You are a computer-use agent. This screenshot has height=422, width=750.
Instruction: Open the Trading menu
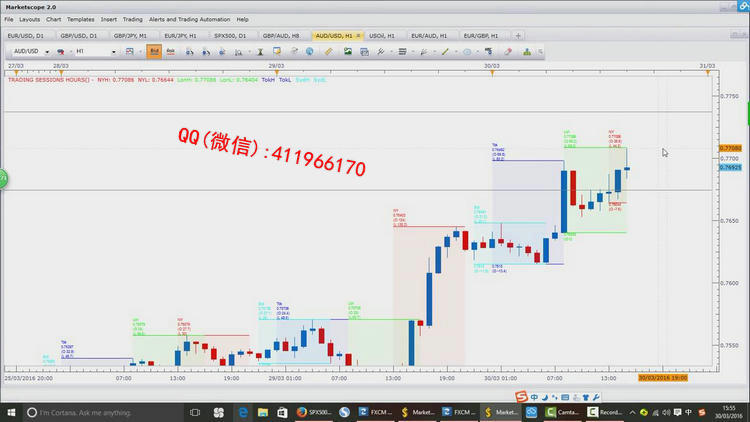132,20
